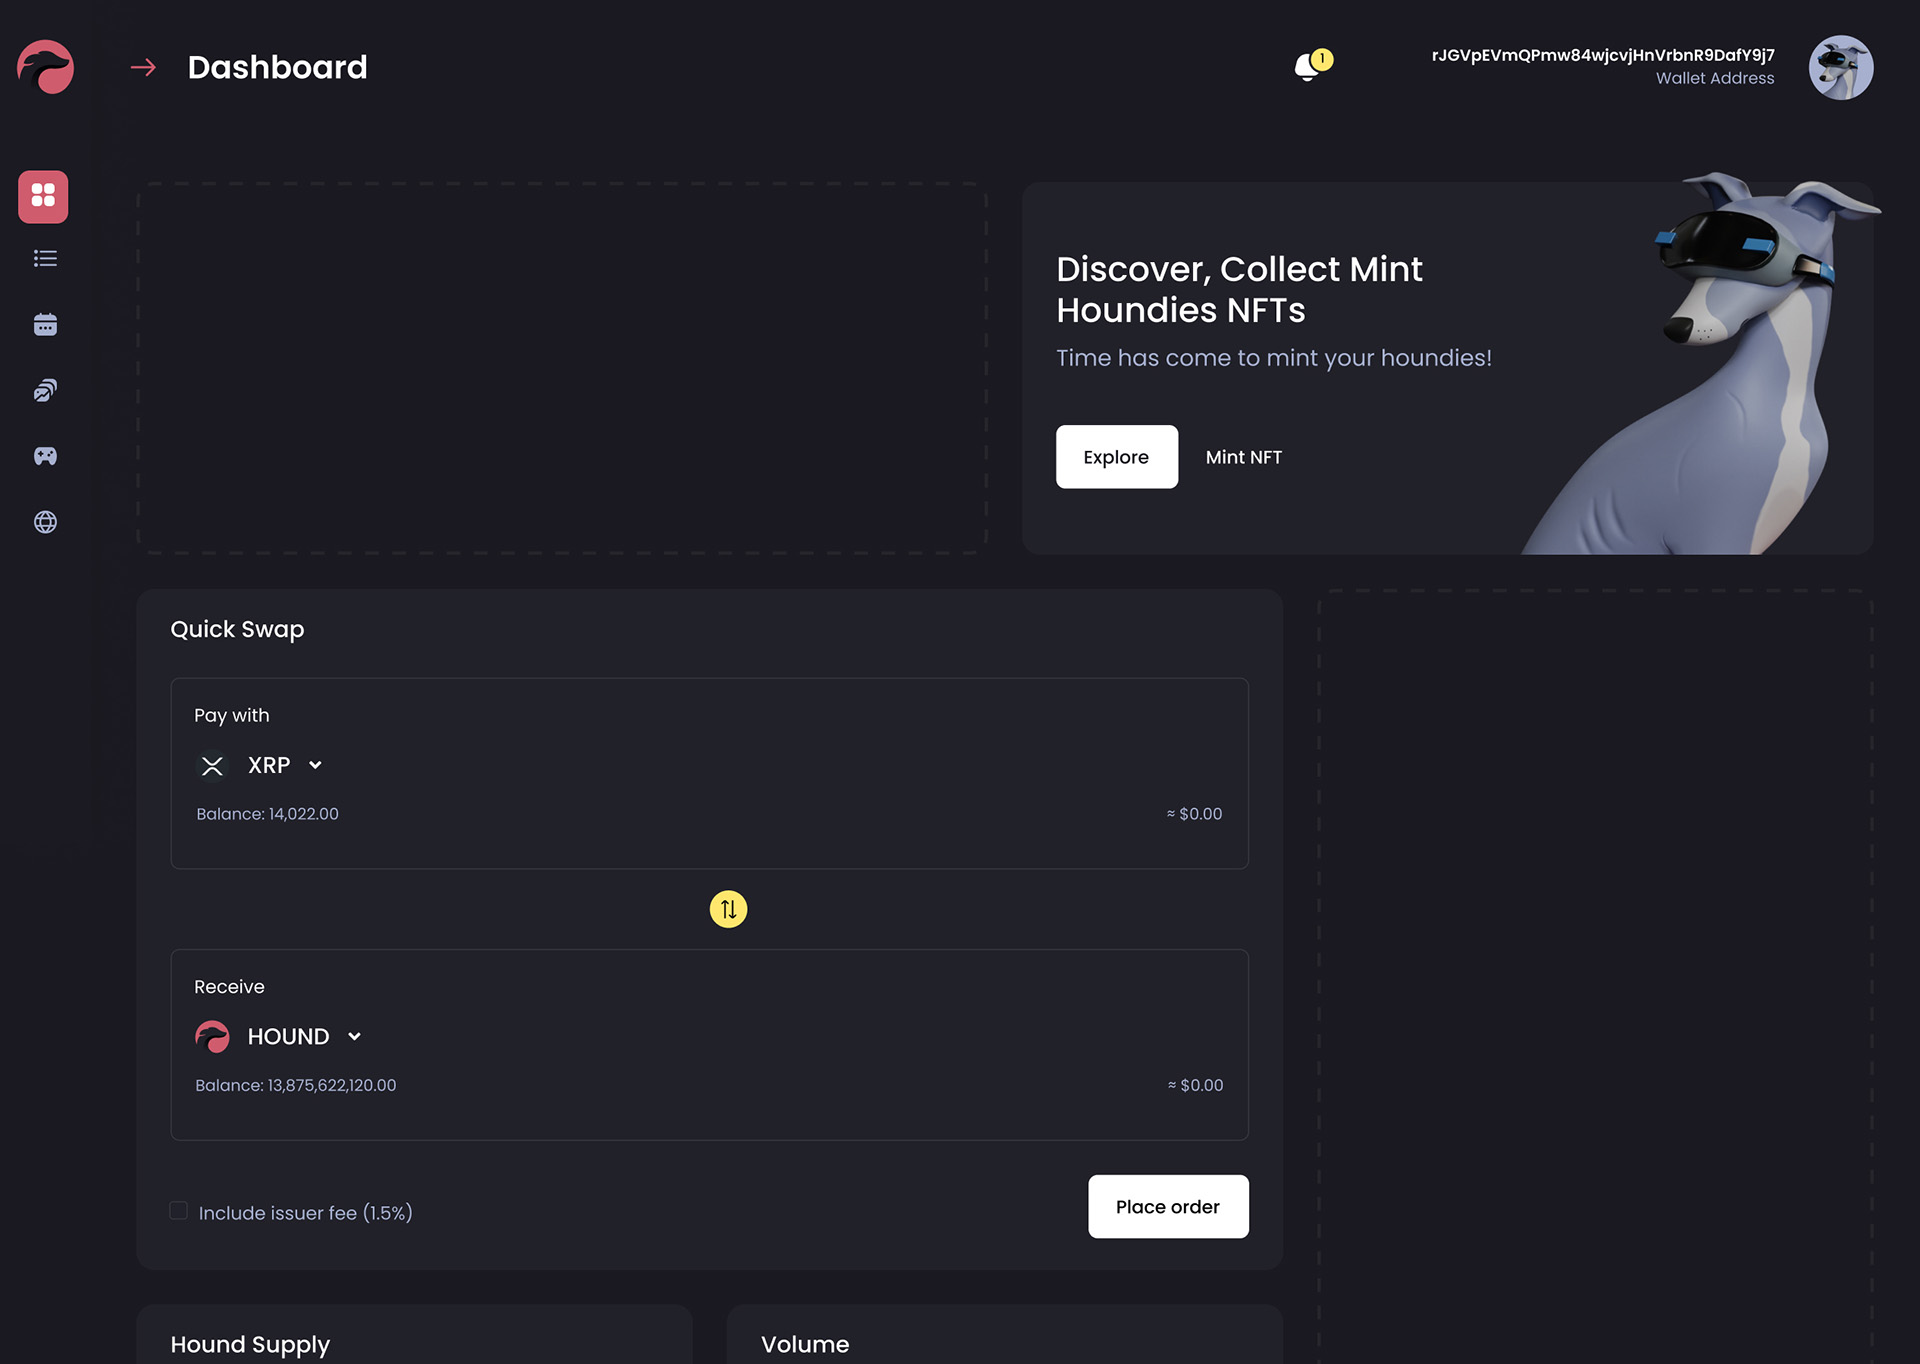This screenshot has width=1920, height=1364.
Task: Enable Include issuer fee checkbox
Action: (179, 1211)
